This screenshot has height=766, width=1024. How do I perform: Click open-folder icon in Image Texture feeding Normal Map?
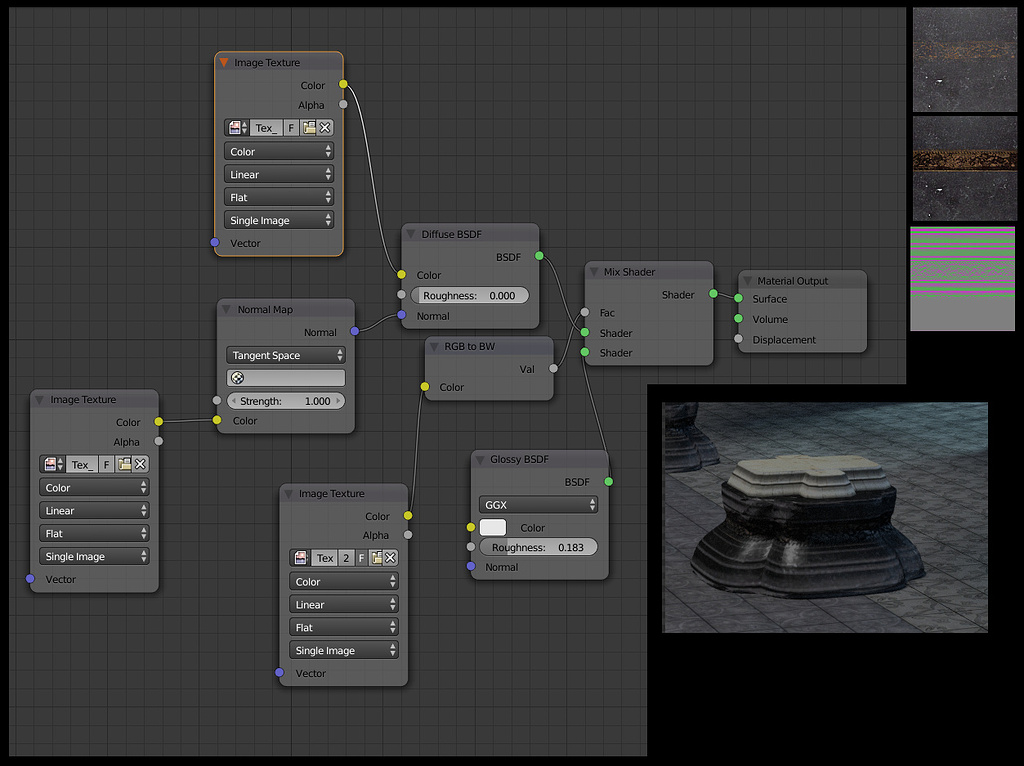(123, 464)
